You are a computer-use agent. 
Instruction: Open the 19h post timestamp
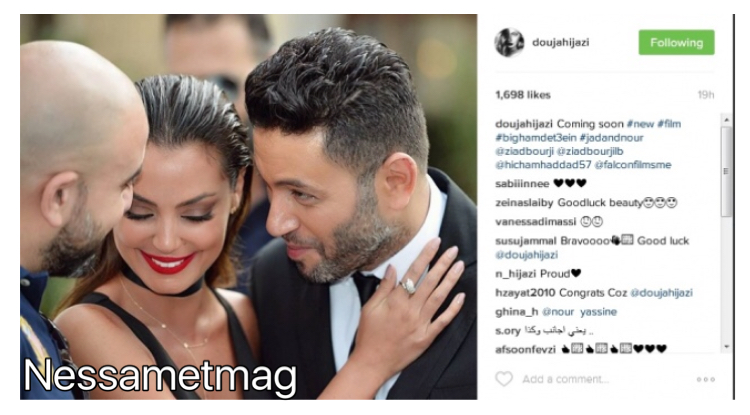706,95
